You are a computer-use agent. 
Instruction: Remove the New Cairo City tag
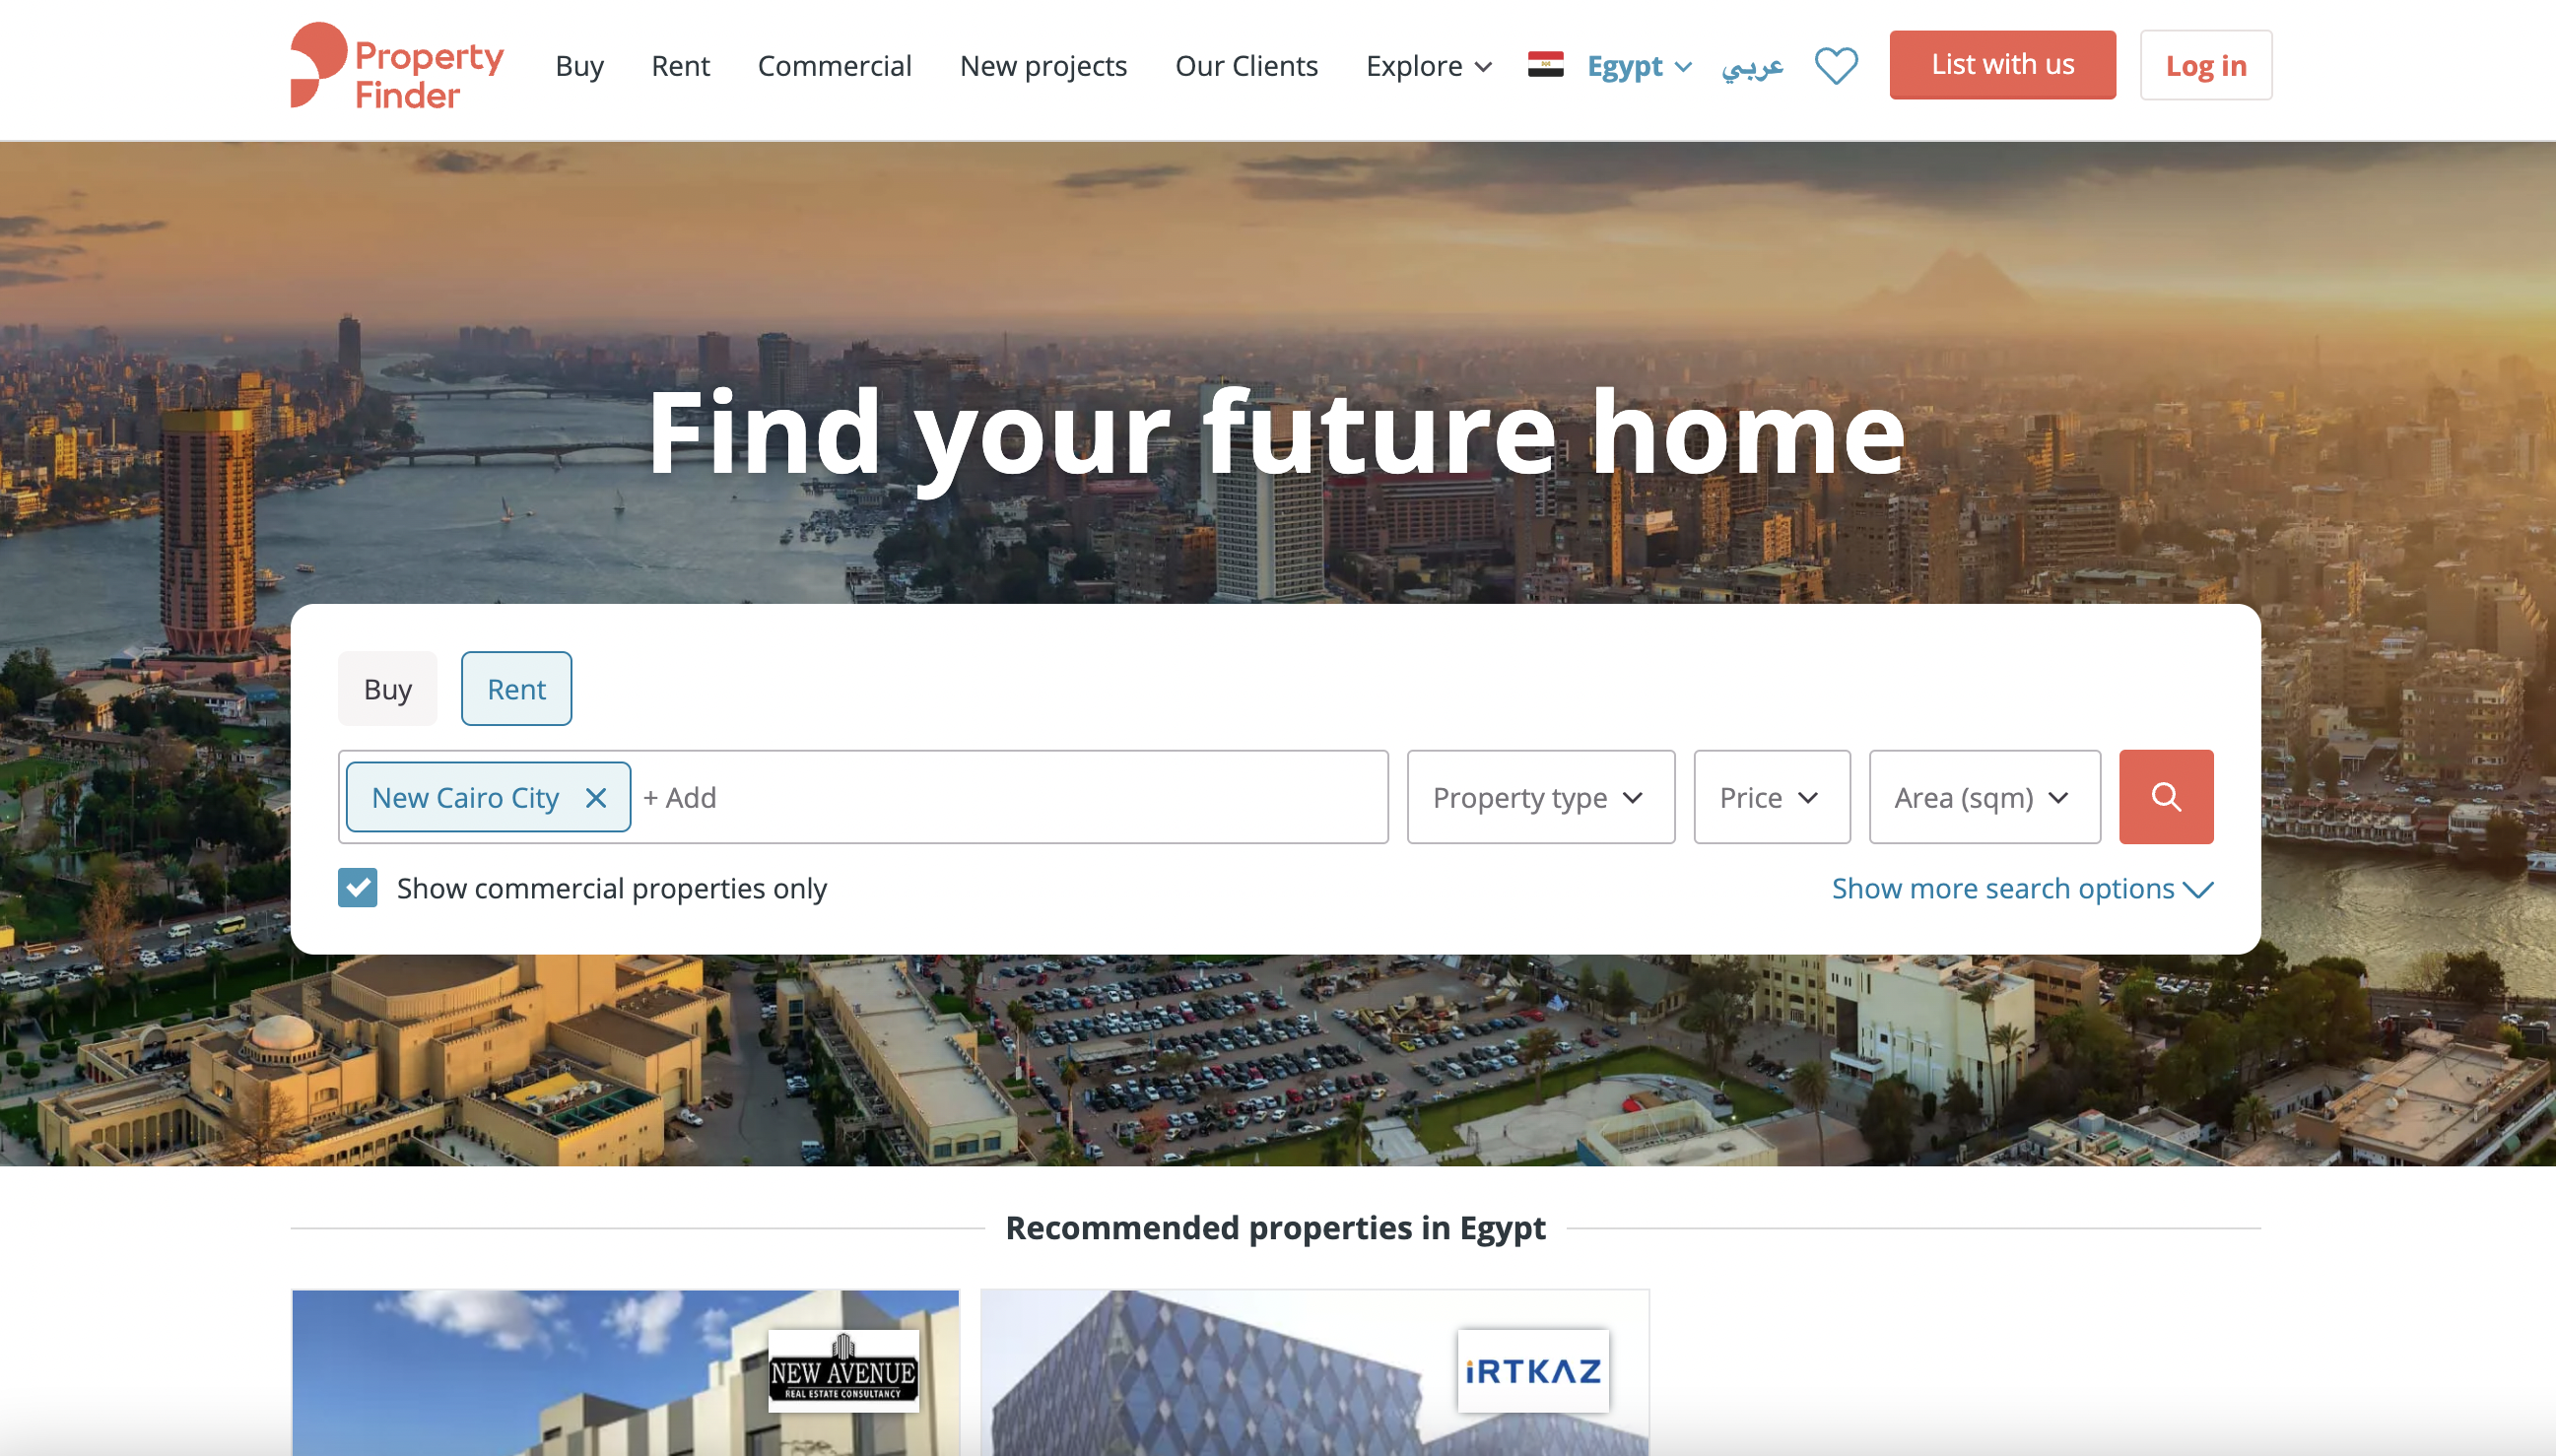pos(596,798)
